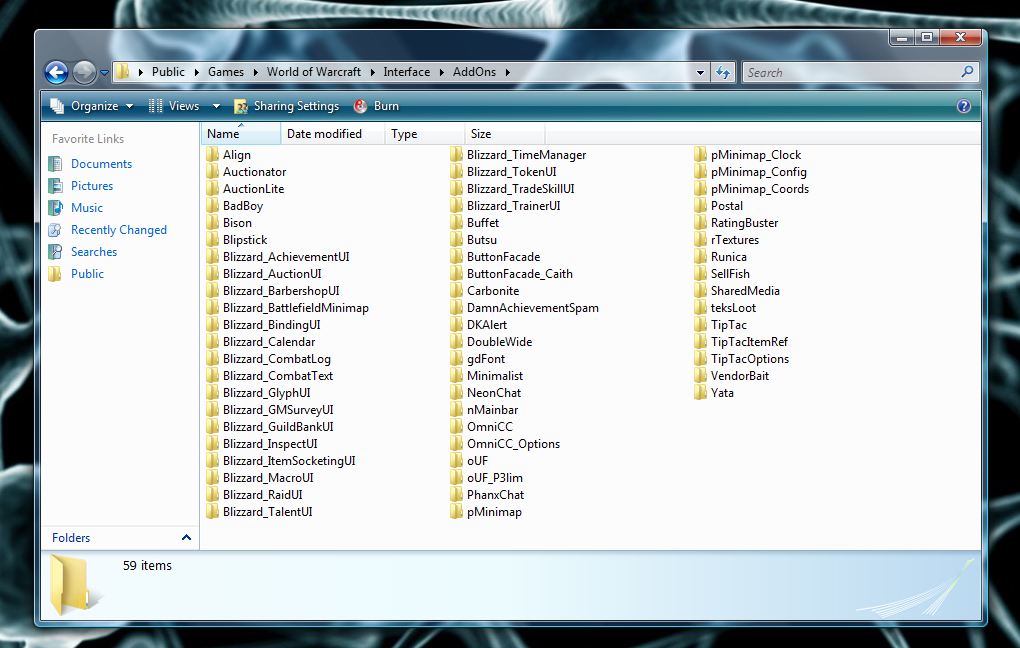Go to the Documents favorite link

point(101,164)
